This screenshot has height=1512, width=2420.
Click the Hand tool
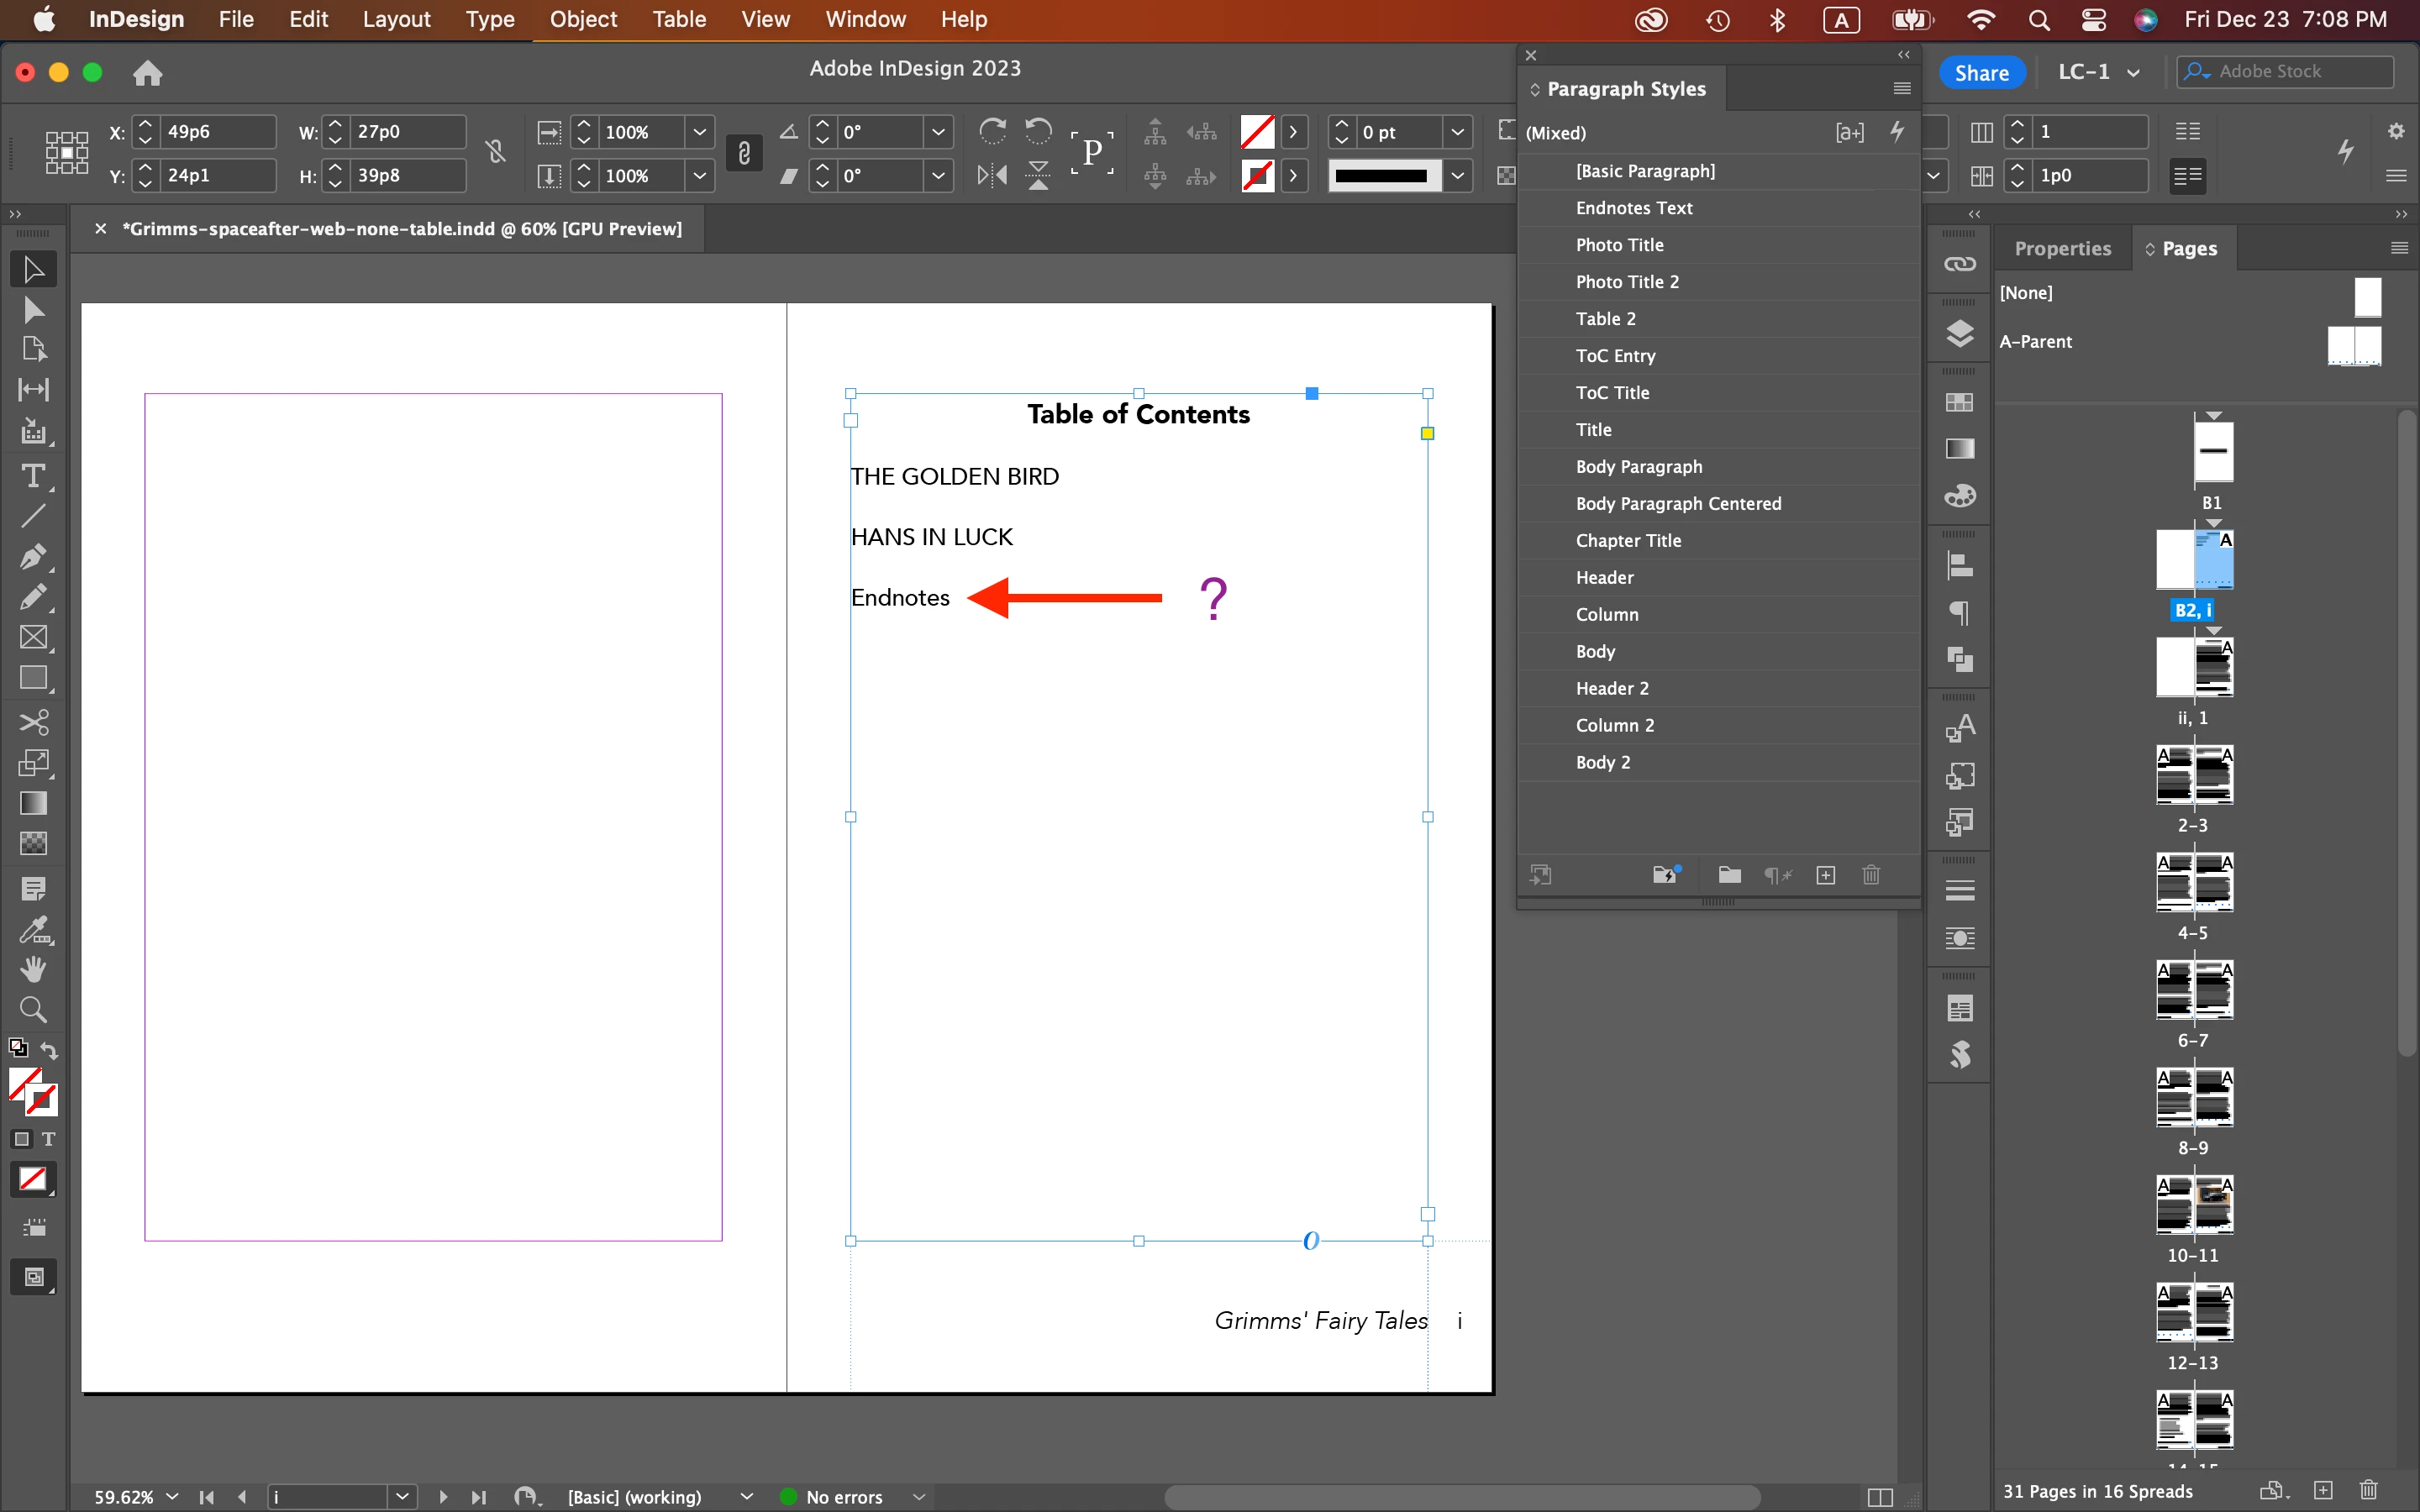tap(33, 969)
